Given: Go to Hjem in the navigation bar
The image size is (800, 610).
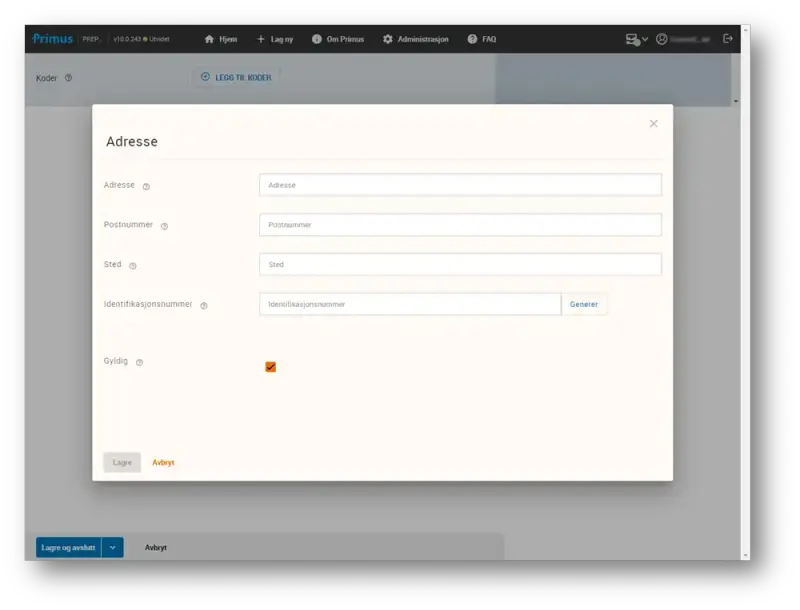Looking at the screenshot, I should pyautogui.click(x=221, y=39).
